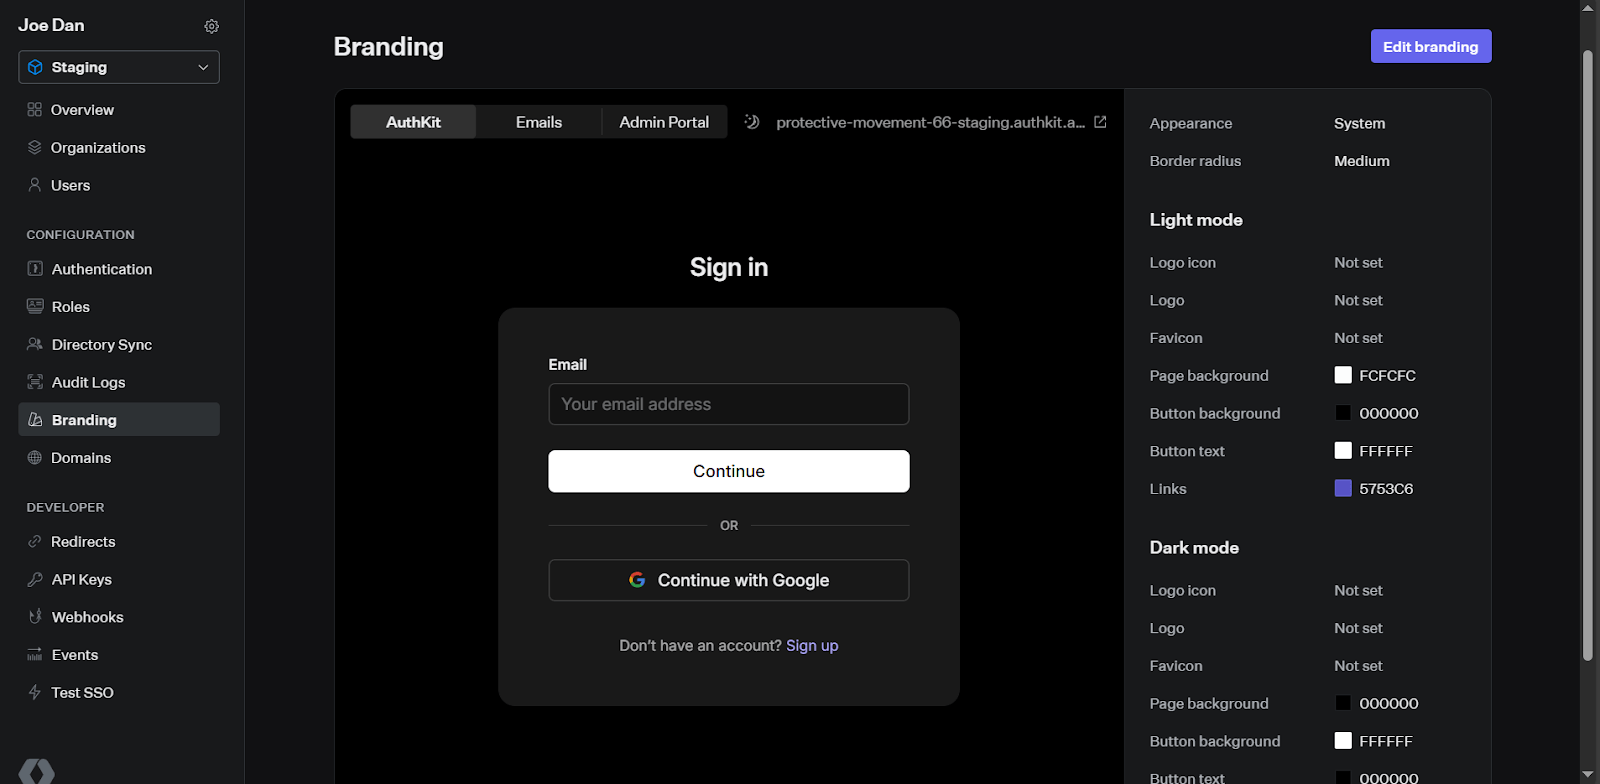Image resolution: width=1600 pixels, height=784 pixels.
Task: Focus the email address input field
Action: click(x=729, y=404)
